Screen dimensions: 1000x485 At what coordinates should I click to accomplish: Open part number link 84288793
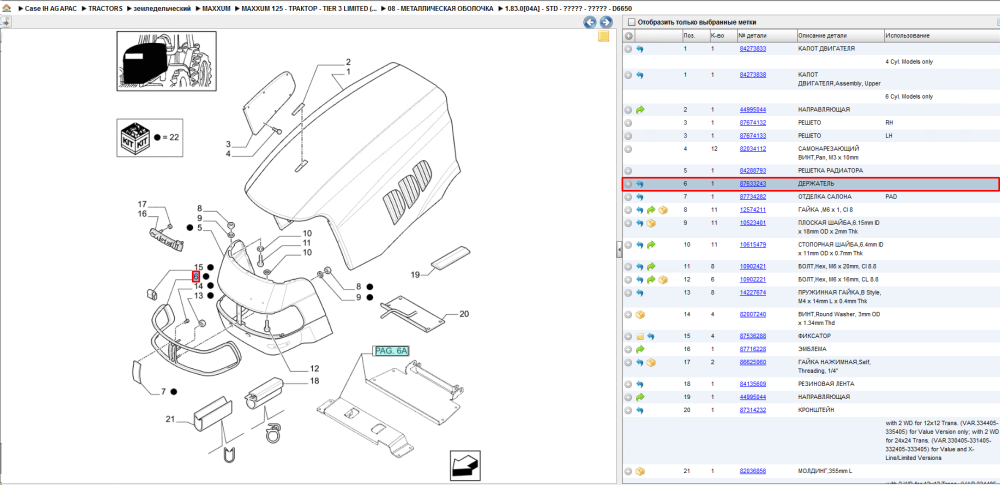click(753, 170)
